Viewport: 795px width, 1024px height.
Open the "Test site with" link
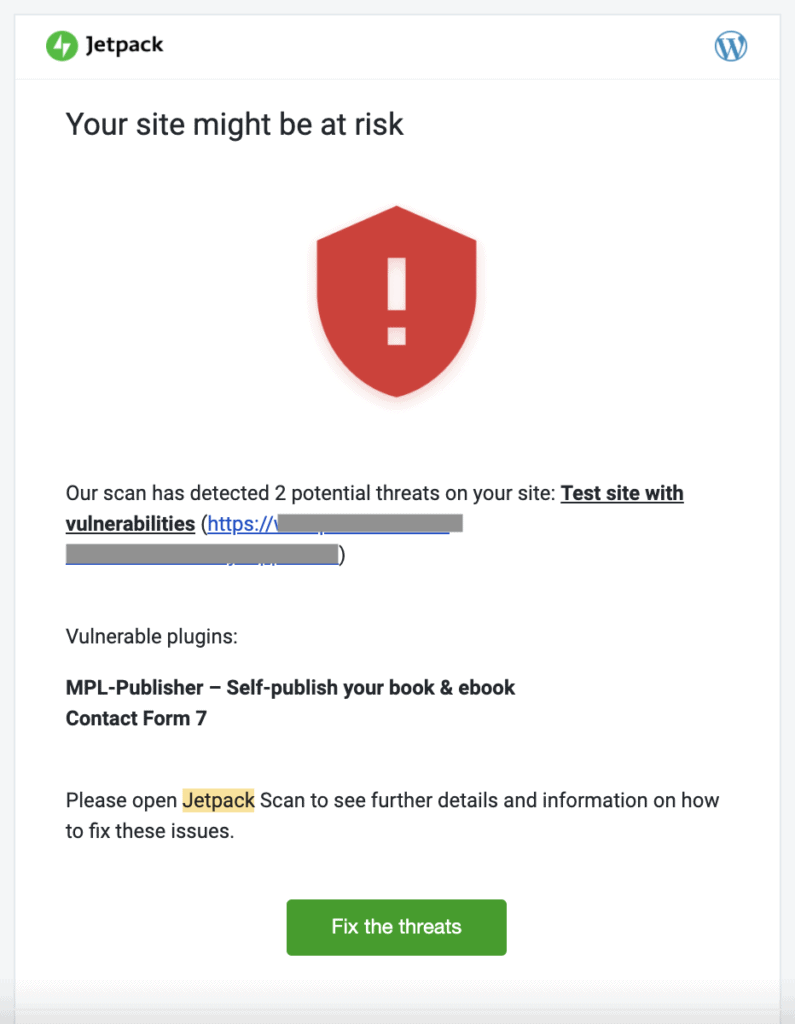pos(622,493)
